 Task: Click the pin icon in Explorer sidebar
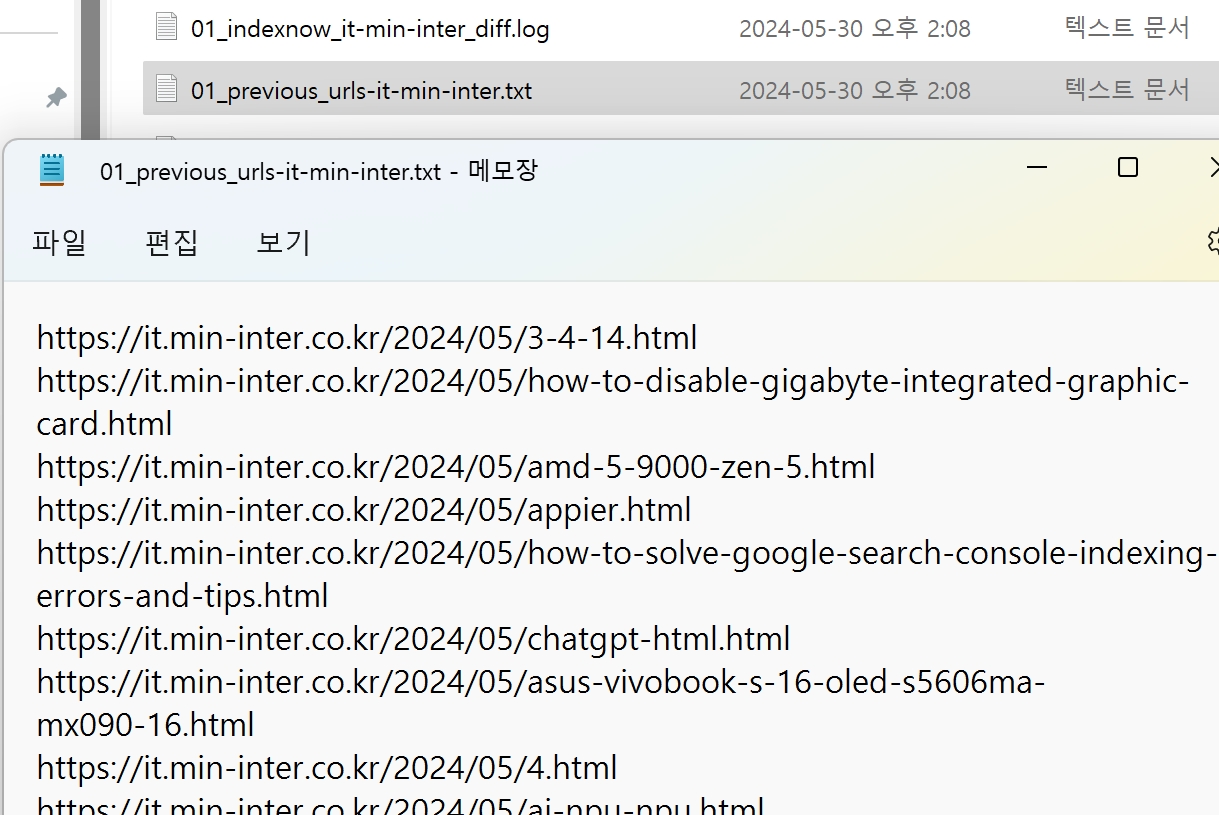pos(57,97)
